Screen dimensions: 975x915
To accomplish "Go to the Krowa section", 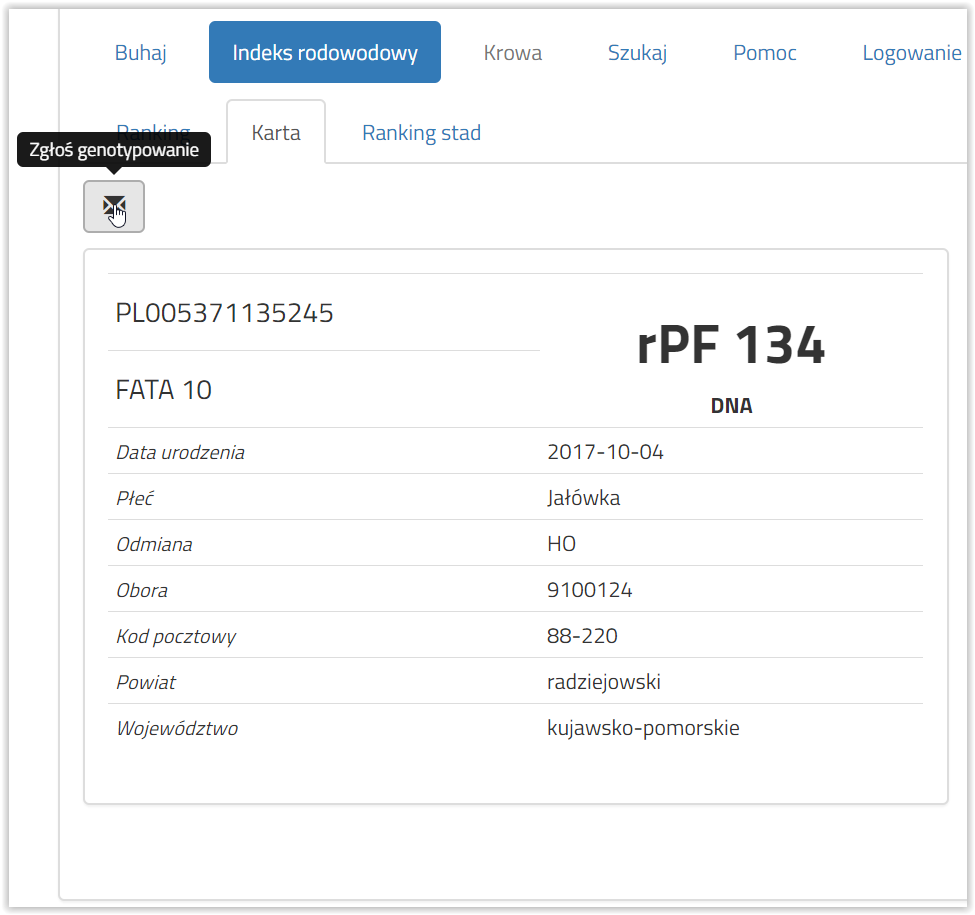I will coord(513,53).
